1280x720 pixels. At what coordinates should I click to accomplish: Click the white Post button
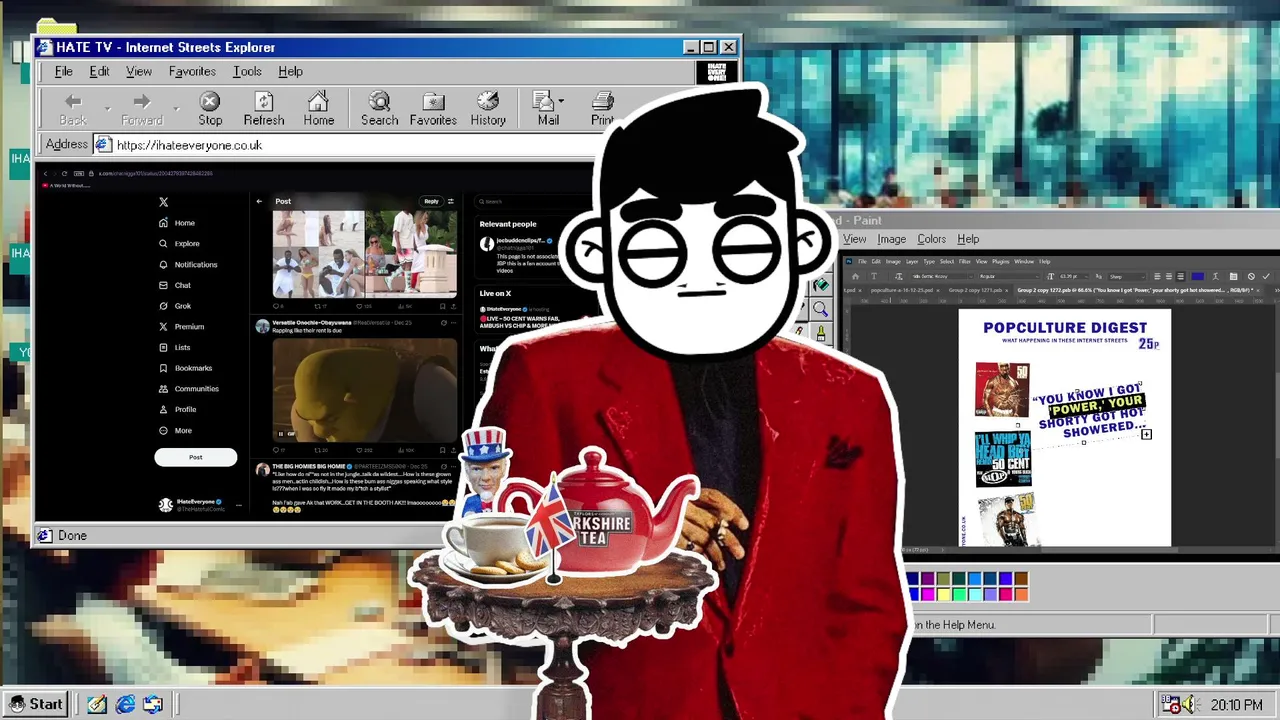(x=196, y=457)
